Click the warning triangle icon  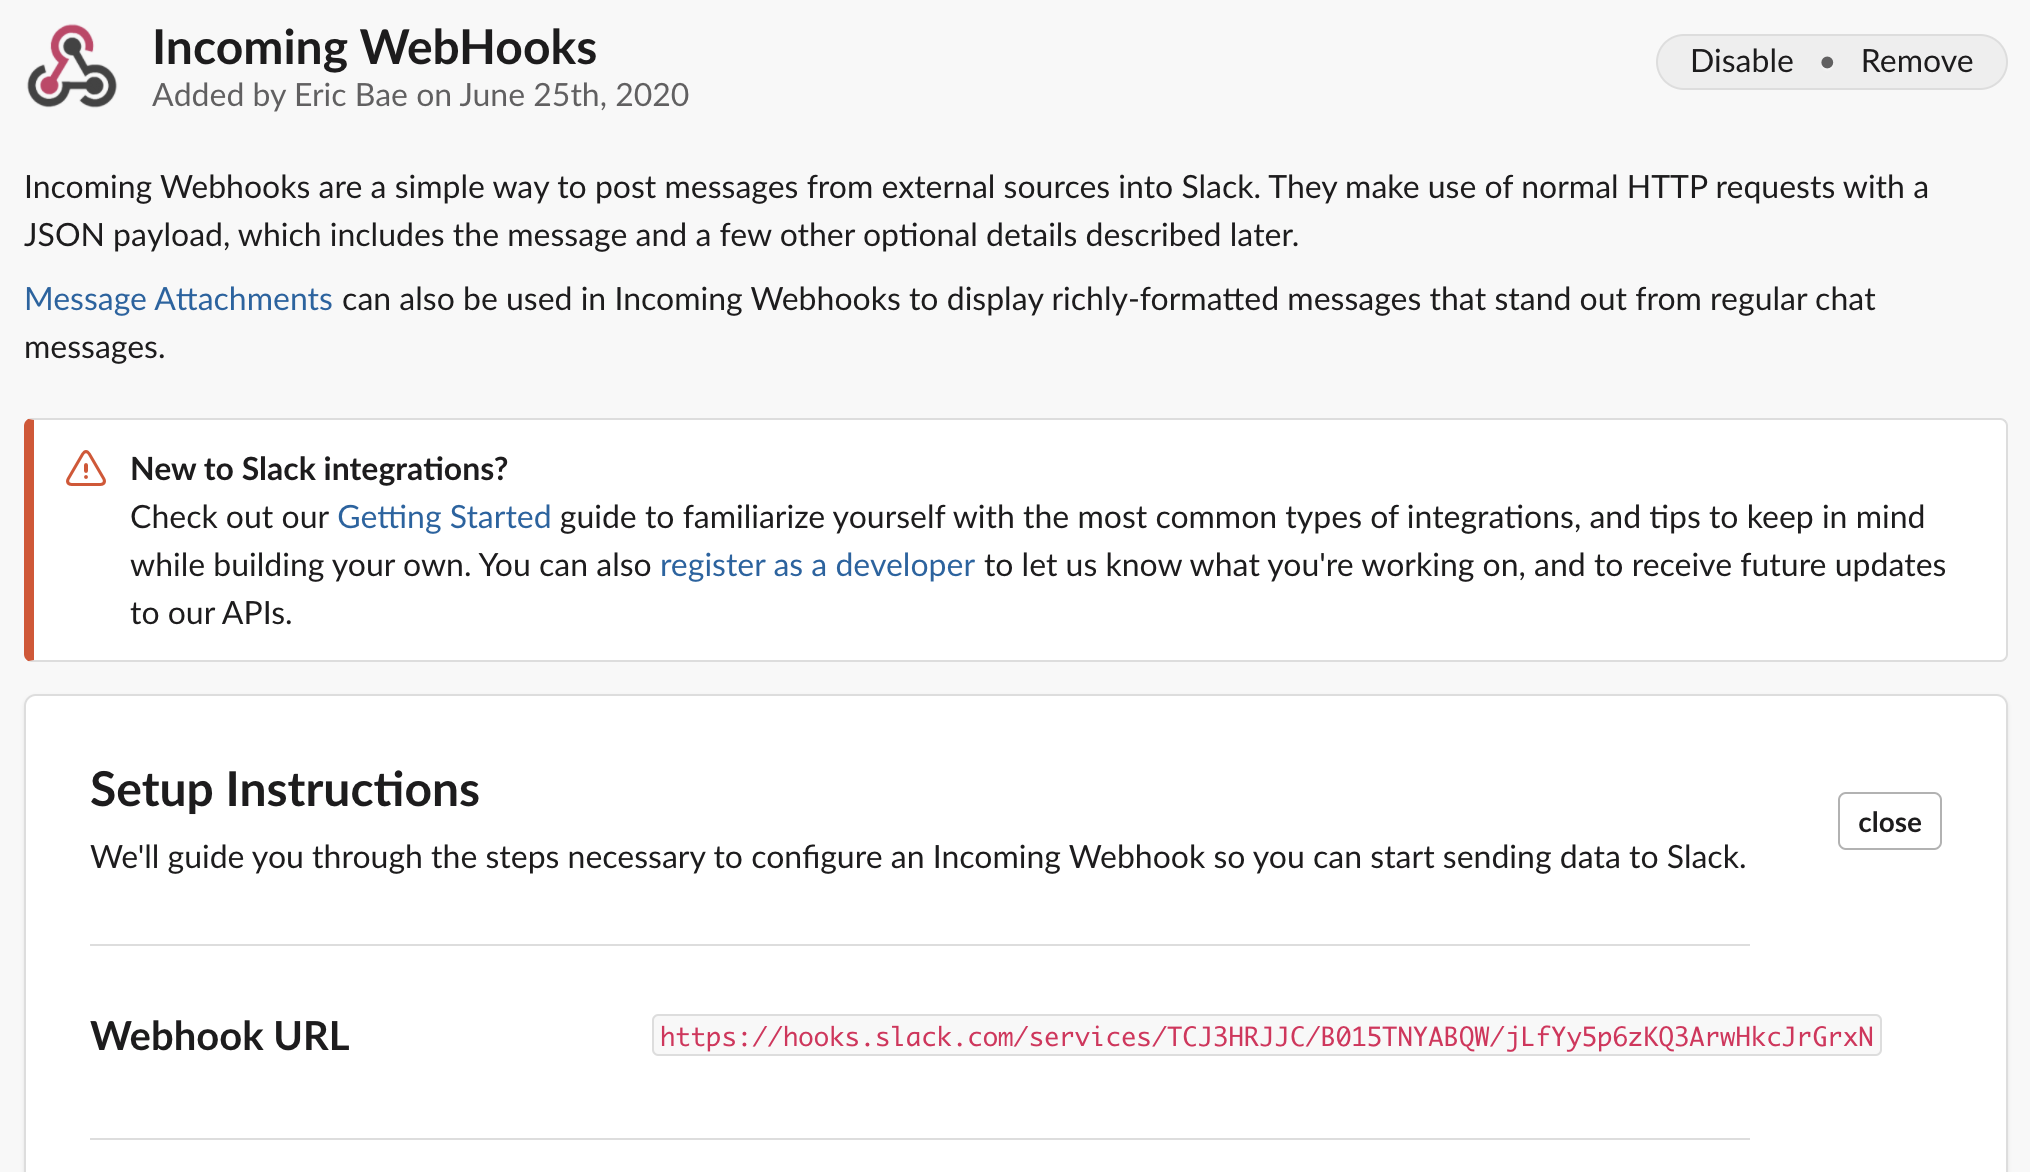click(x=86, y=468)
